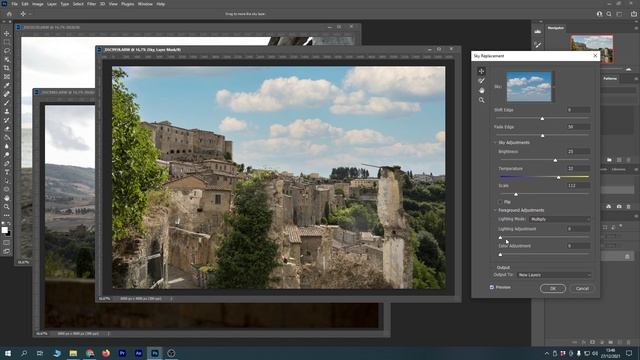640x360 pixels.
Task: Go to the Photoshop Home screen
Action: pyautogui.click(x=9, y=14)
